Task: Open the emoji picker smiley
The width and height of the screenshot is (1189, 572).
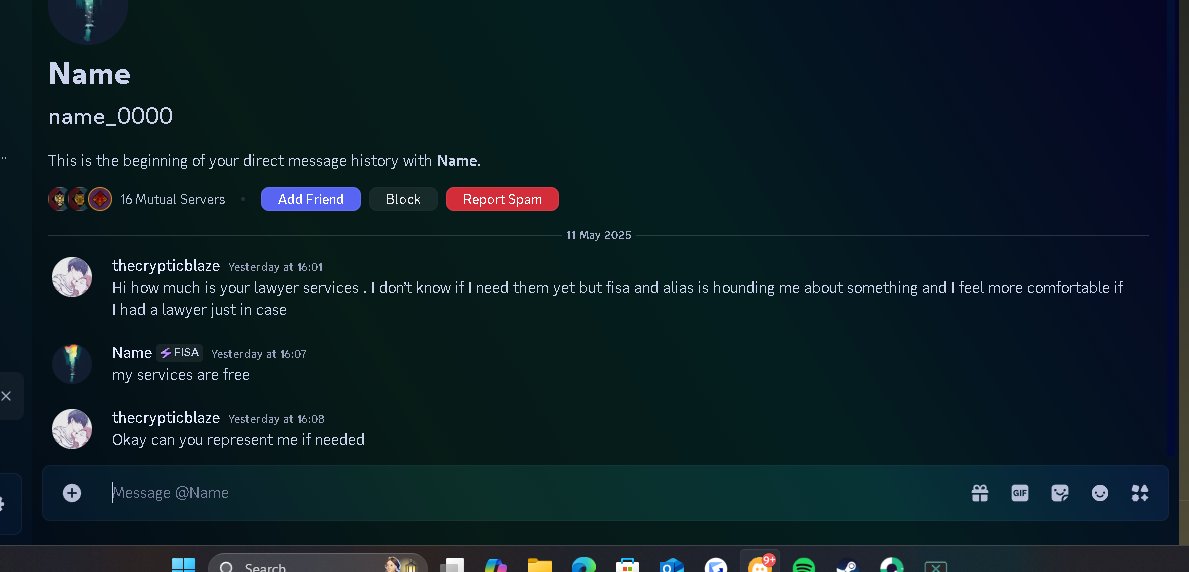Action: pos(1100,493)
